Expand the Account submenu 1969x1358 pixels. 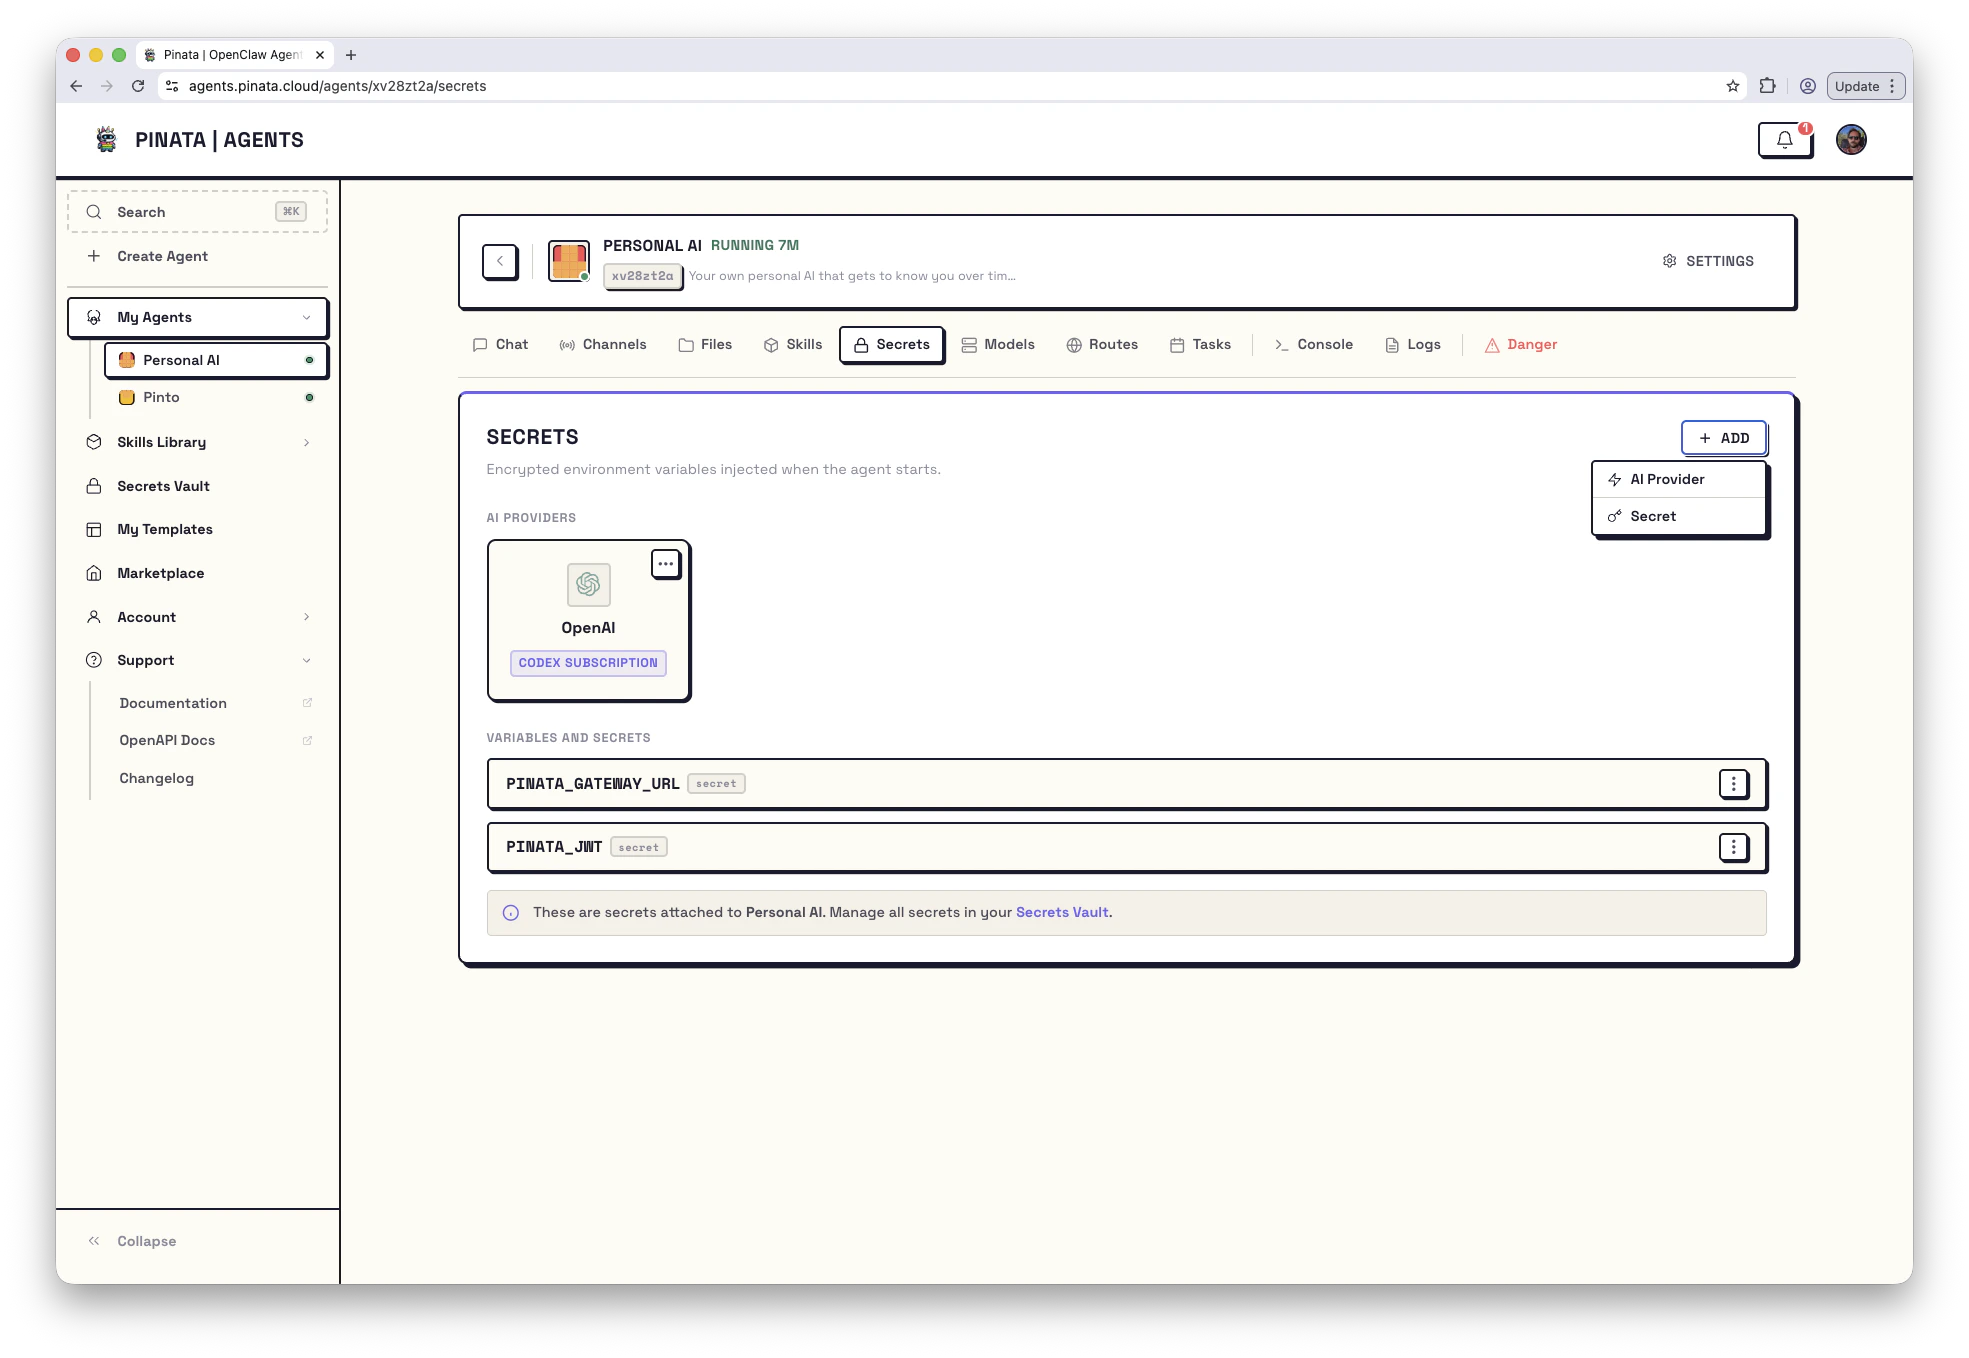pyautogui.click(x=306, y=617)
